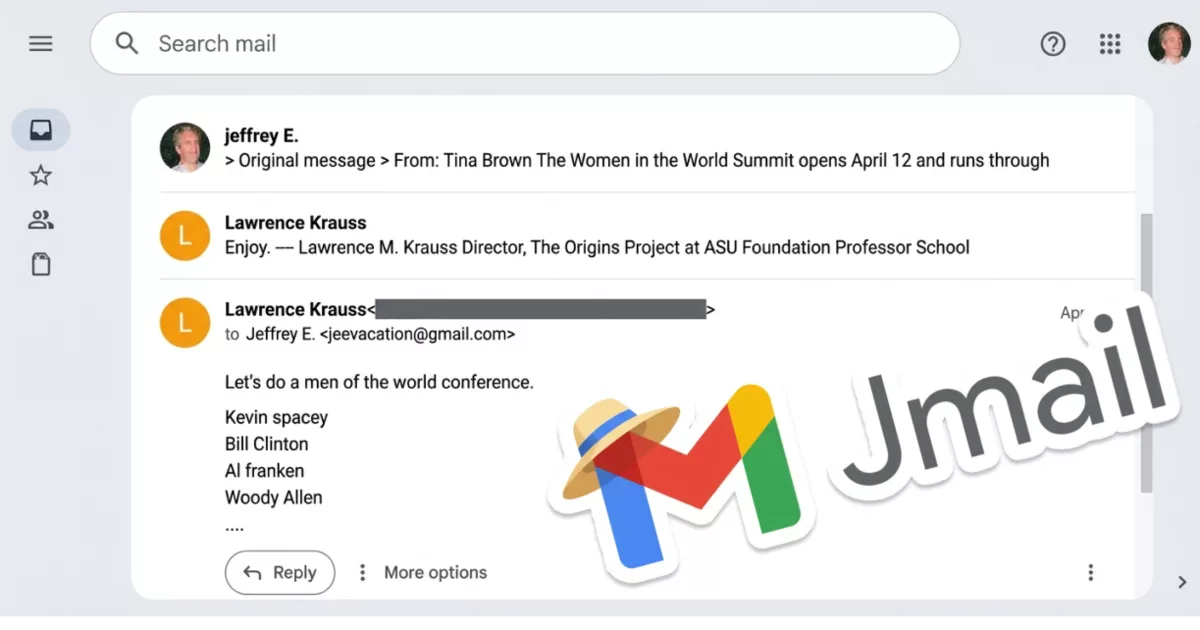Open the Tasks clipboard icon

pos(40,263)
